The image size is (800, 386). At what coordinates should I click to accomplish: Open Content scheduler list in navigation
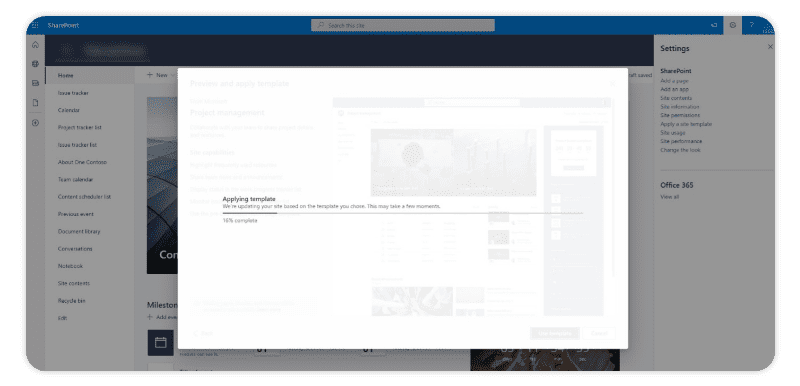[x=84, y=197]
